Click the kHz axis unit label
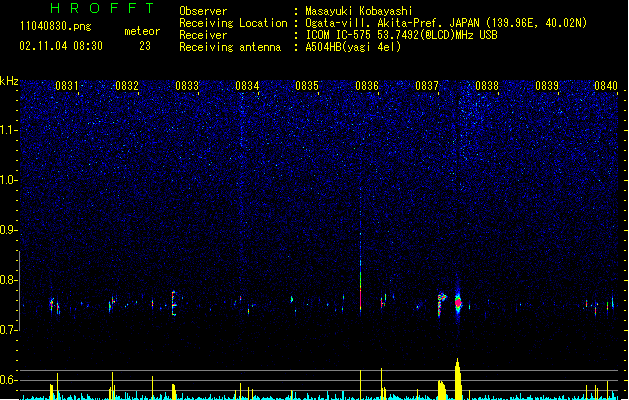Screen dimensions: 629x400 pyautogui.click(x=9, y=81)
